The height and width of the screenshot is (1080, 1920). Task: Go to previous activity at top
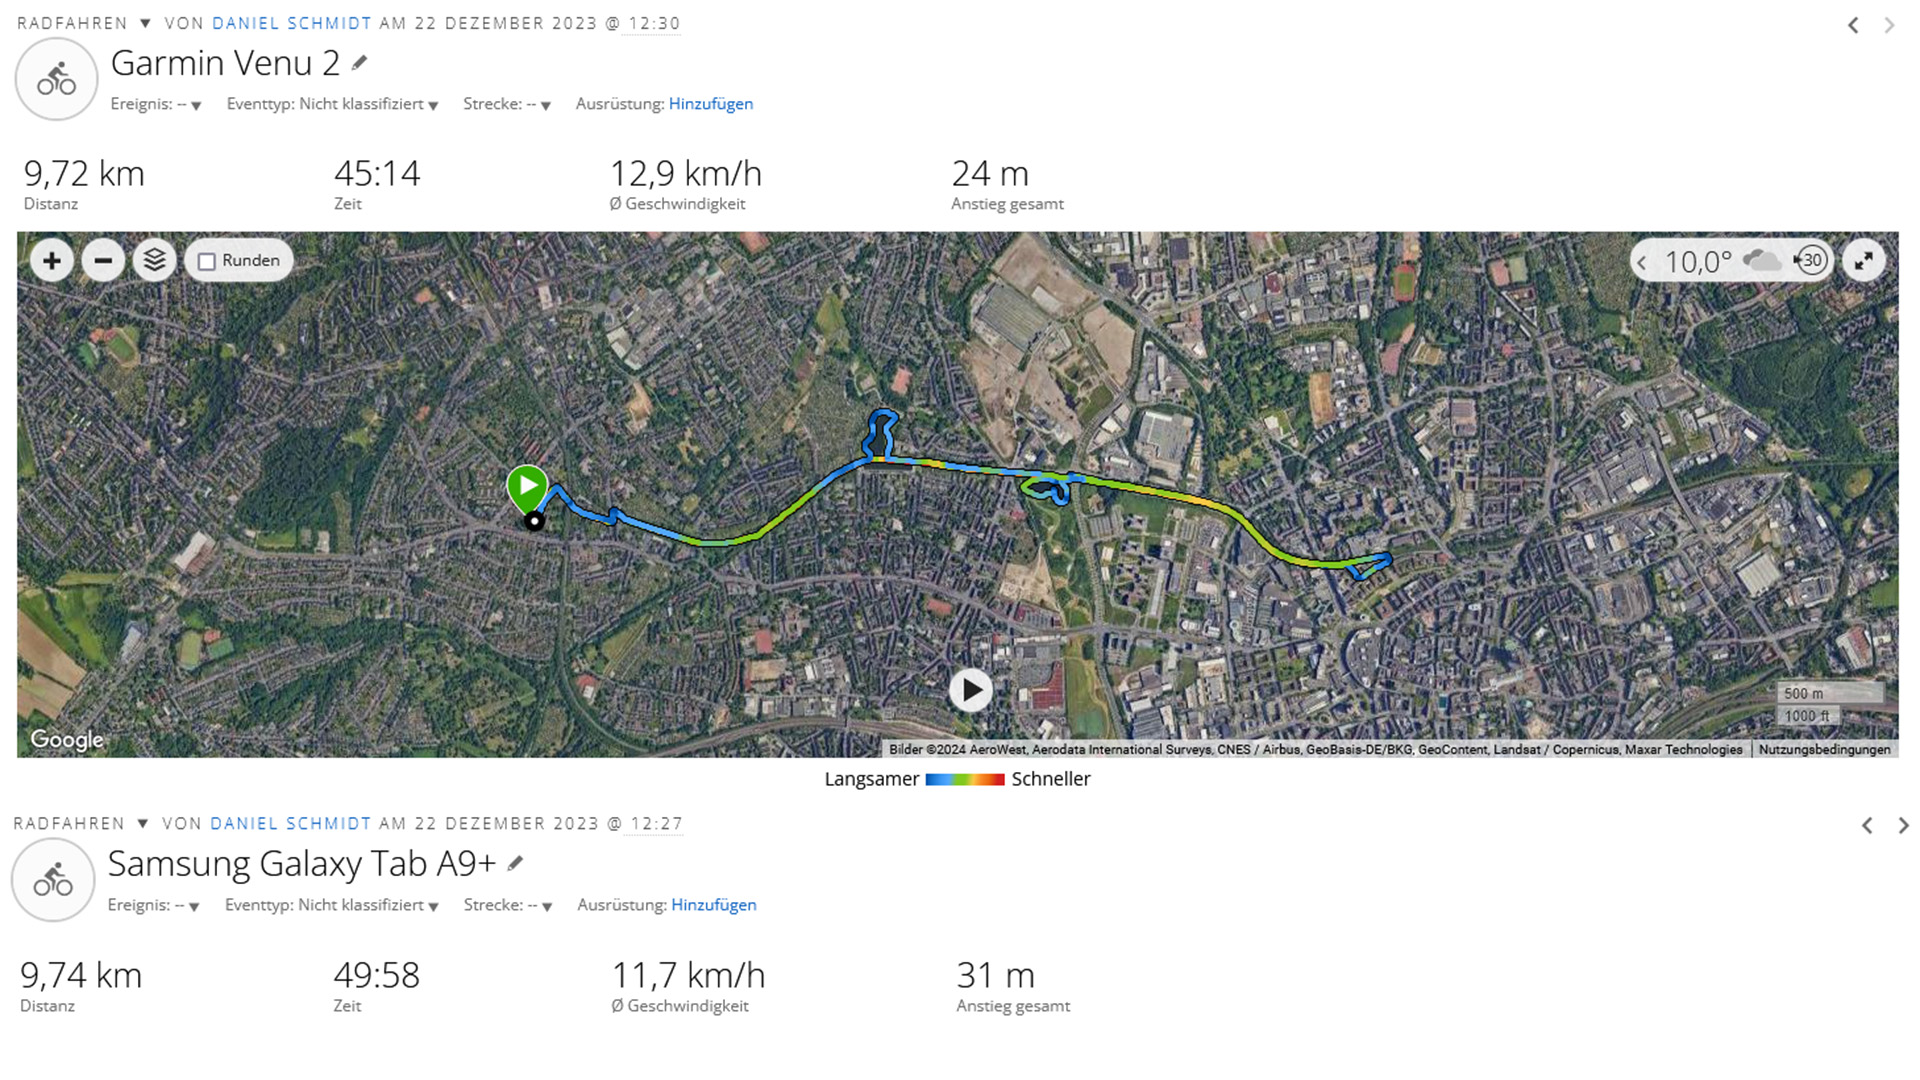click(1853, 25)
